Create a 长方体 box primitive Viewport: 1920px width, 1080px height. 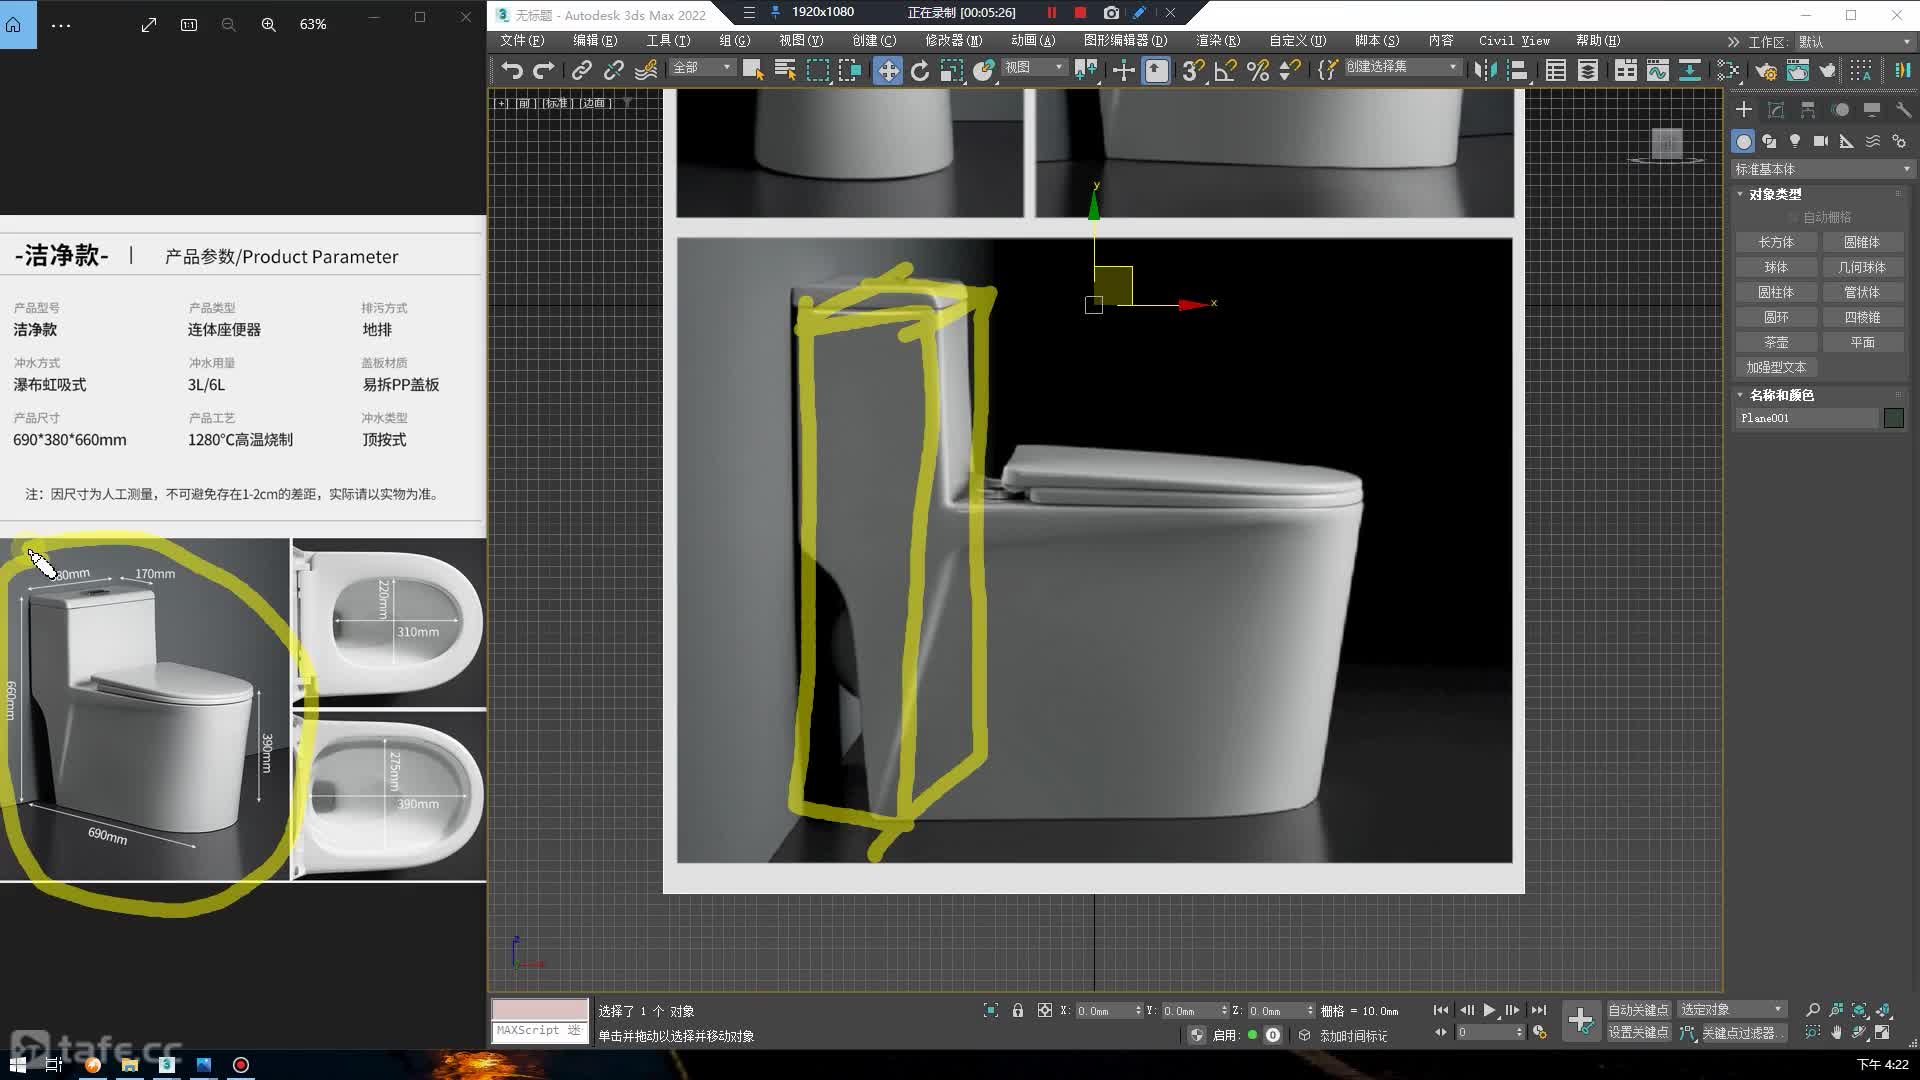1776,242
